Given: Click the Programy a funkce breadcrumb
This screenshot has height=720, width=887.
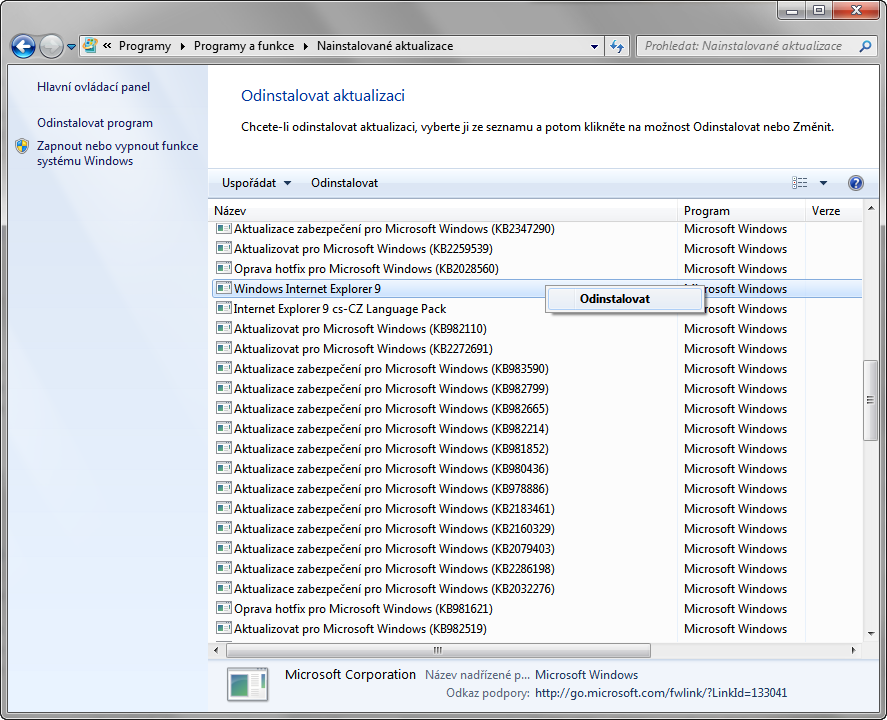Looking at the screenshot, I should [x=244, y=46].
